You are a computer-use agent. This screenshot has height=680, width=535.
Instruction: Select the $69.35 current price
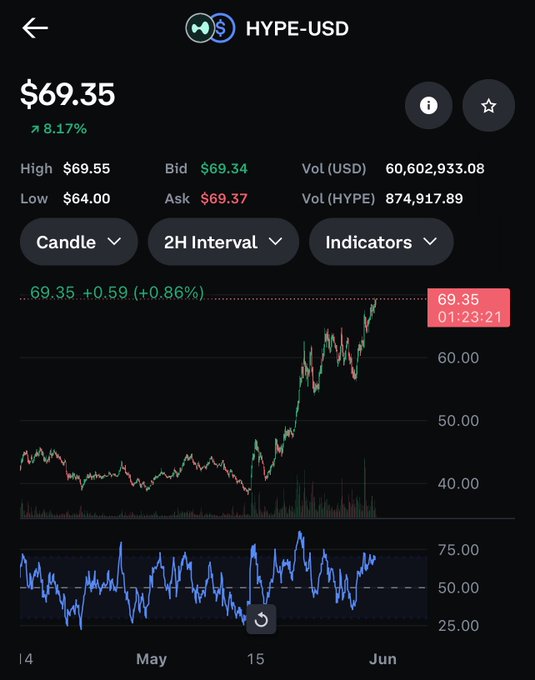(68, 94)
